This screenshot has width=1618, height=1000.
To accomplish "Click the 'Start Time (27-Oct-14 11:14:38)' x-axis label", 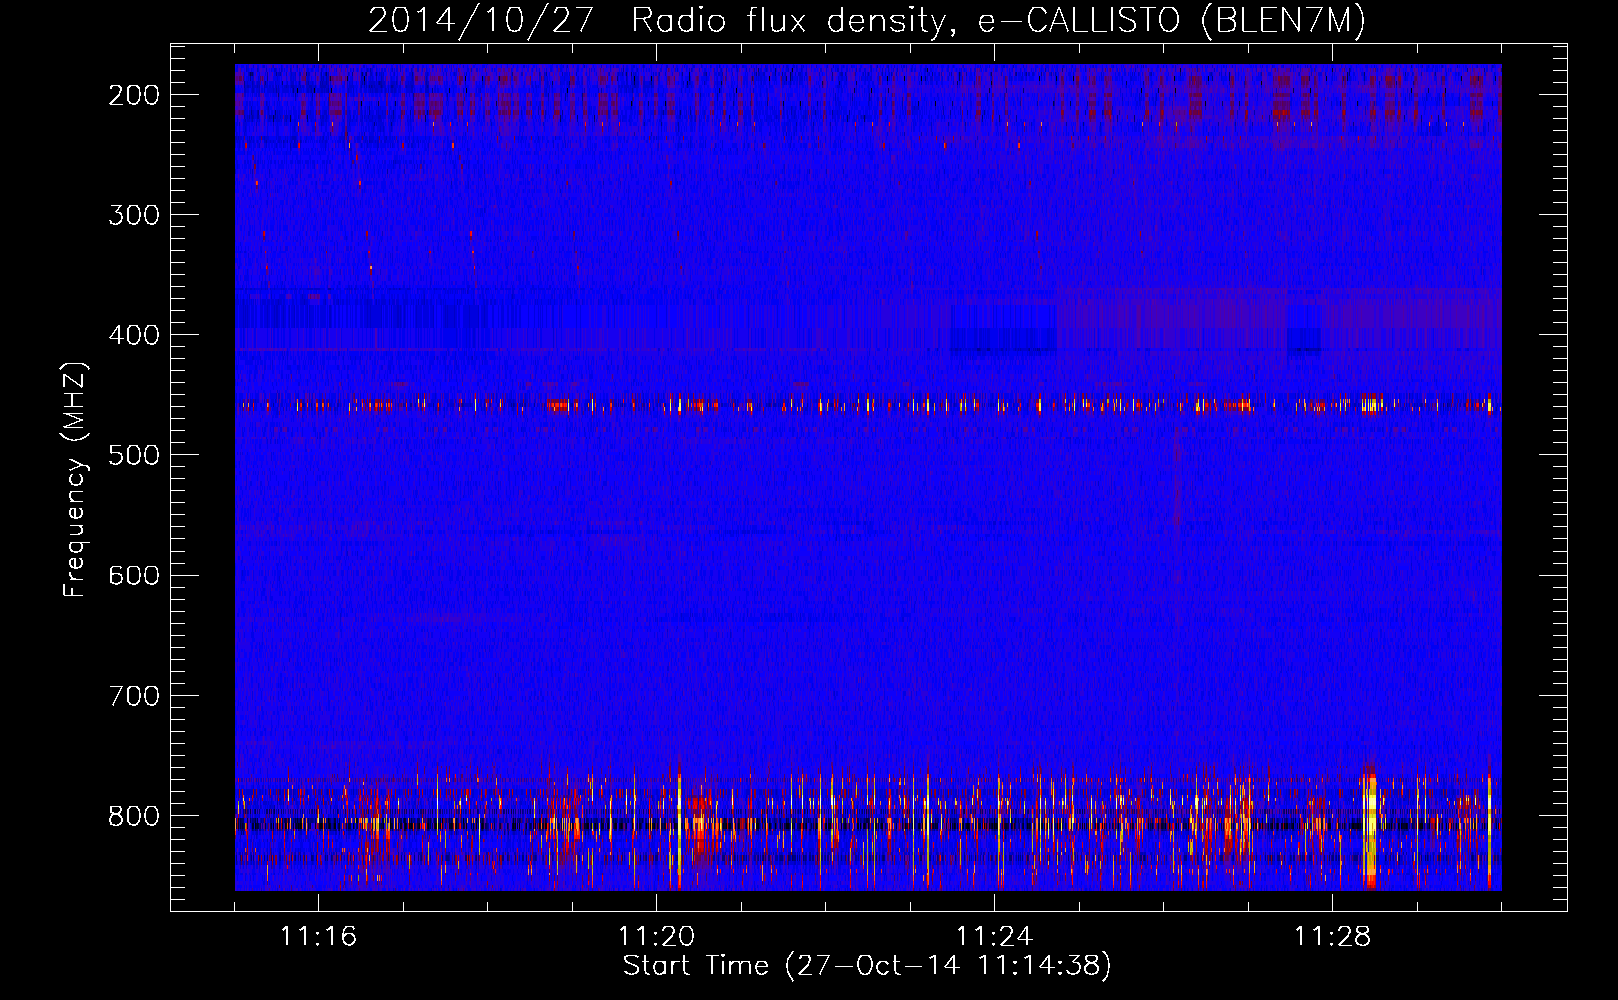I will pos(867,966).
